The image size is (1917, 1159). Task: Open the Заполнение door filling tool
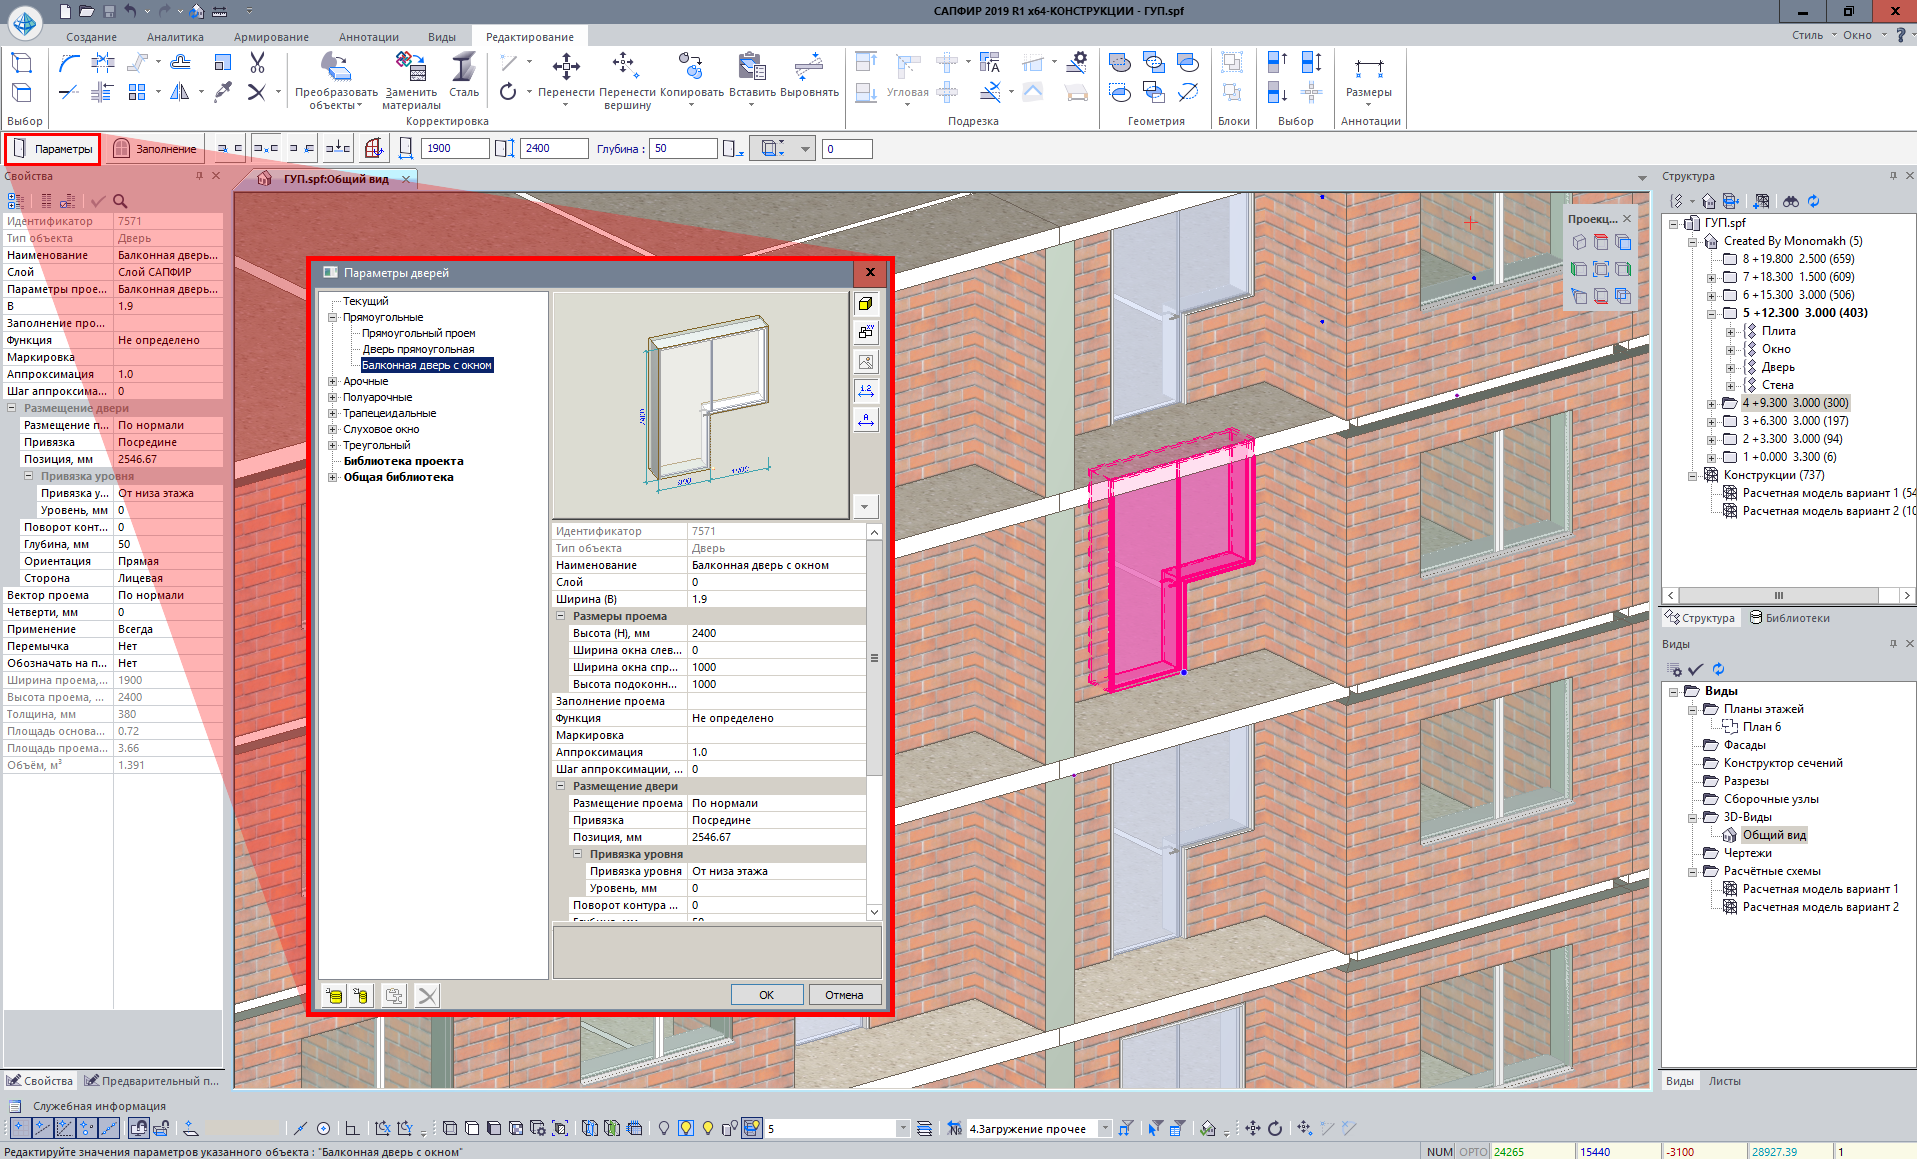(x=154, y=149)
